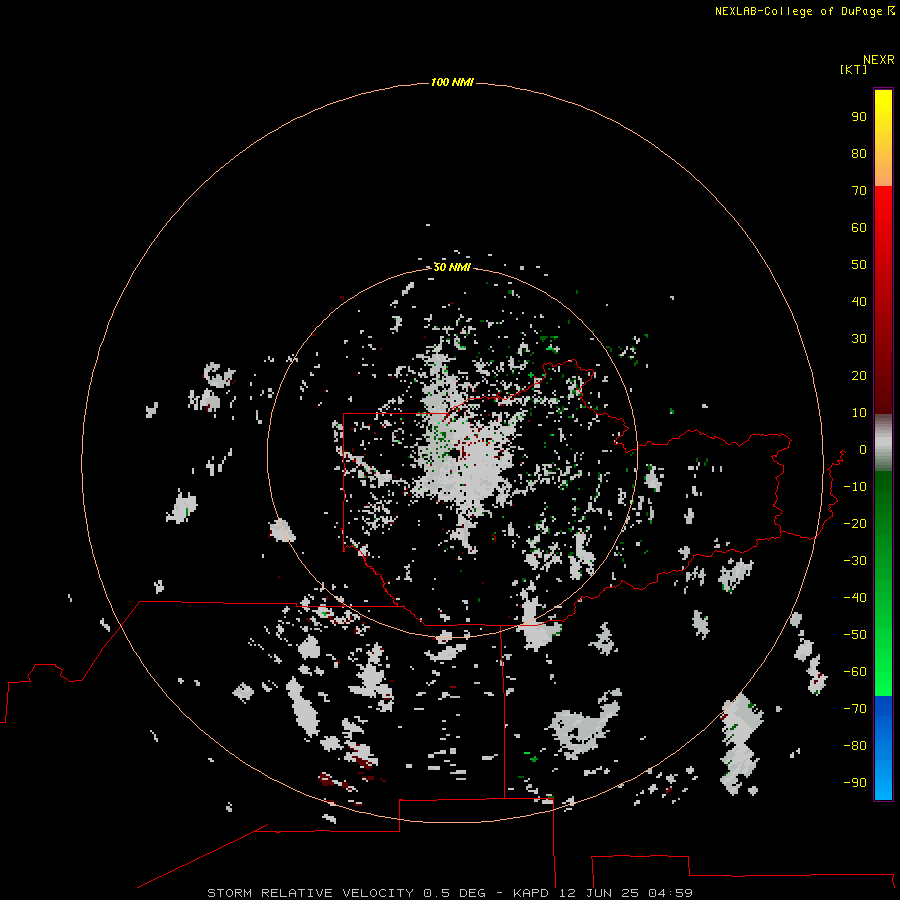Click the -10 value on the velocity scale
The image size is (900, 900).
pos(855,487)
